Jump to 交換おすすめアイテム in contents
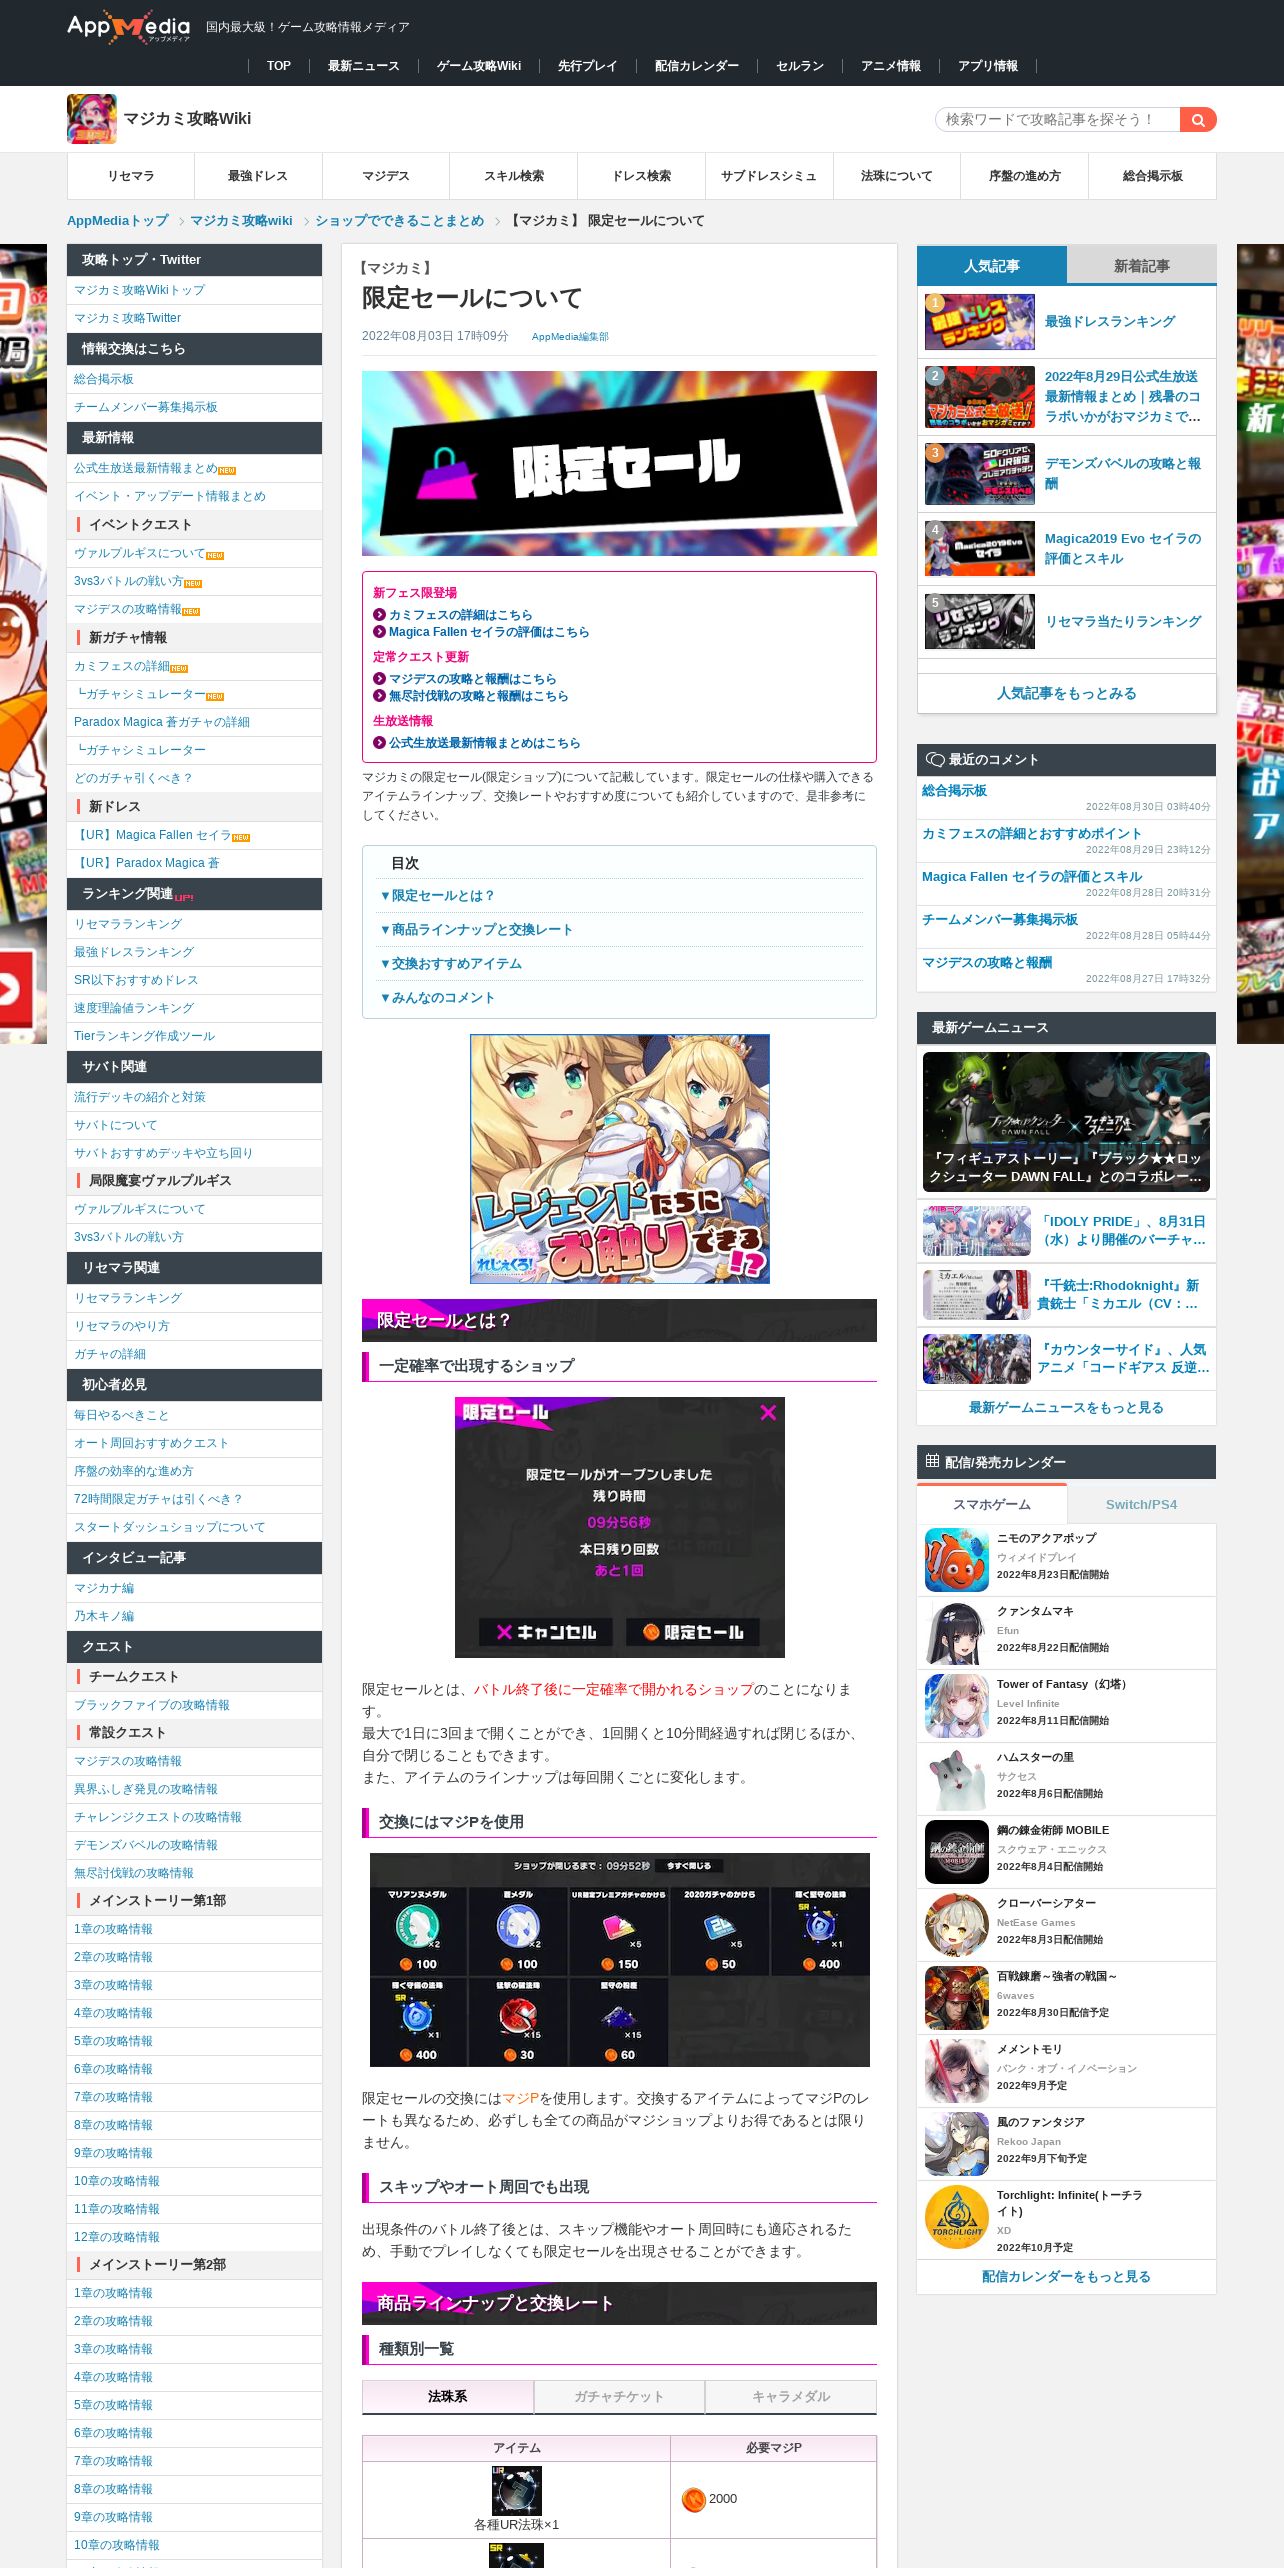Viewport: 1284px width, 2568px height. click(x=456, y=963)
